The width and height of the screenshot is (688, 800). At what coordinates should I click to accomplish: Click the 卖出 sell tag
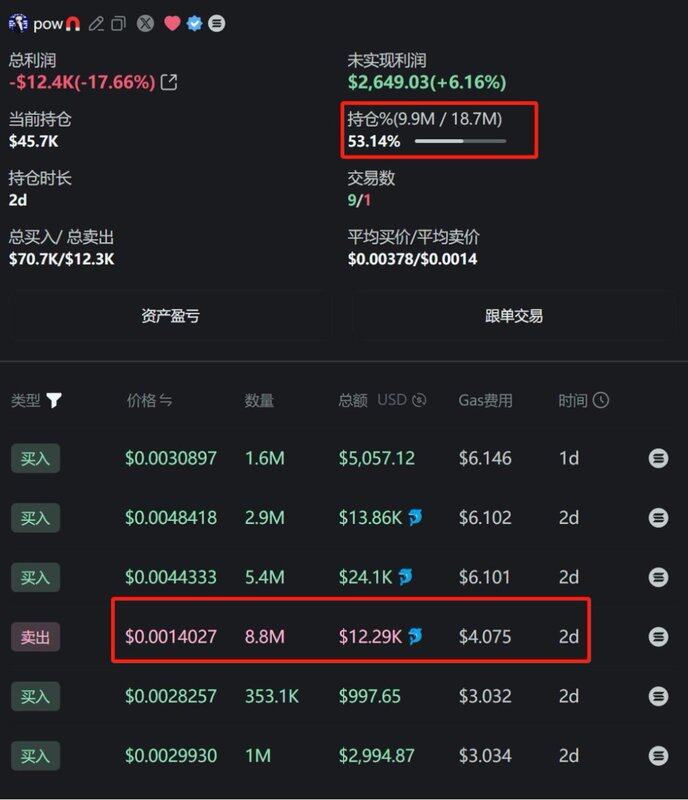[x=35, y=637]
